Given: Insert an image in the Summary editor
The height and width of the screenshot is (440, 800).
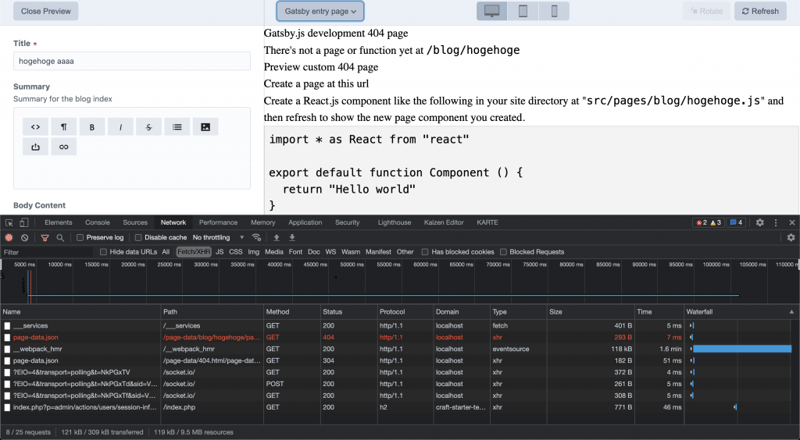Looking at the screenshot, I should coord(205,127).
